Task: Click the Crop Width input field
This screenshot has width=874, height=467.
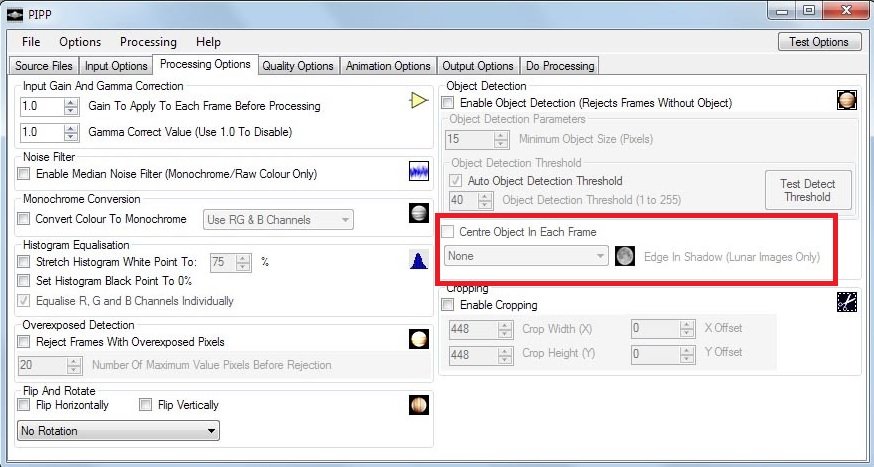Action: pyautogui.click(x=473, y=329)
